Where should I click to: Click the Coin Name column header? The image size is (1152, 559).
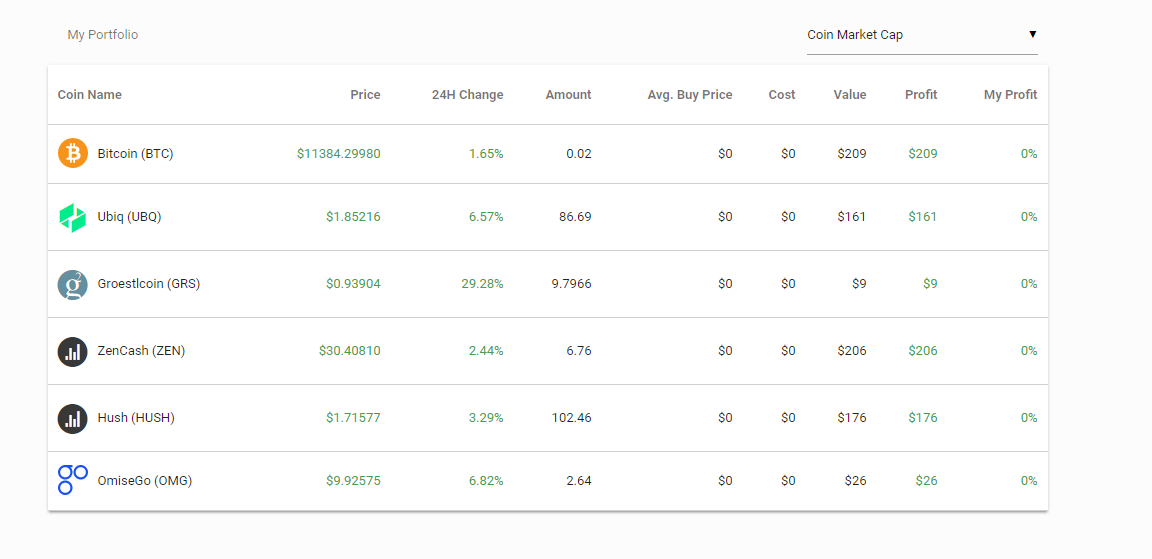pyautogui.click(x=90, y=95)
